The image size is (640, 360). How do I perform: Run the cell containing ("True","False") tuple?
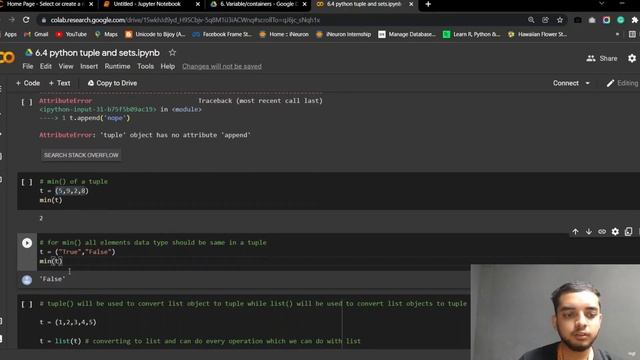(27, 243)
